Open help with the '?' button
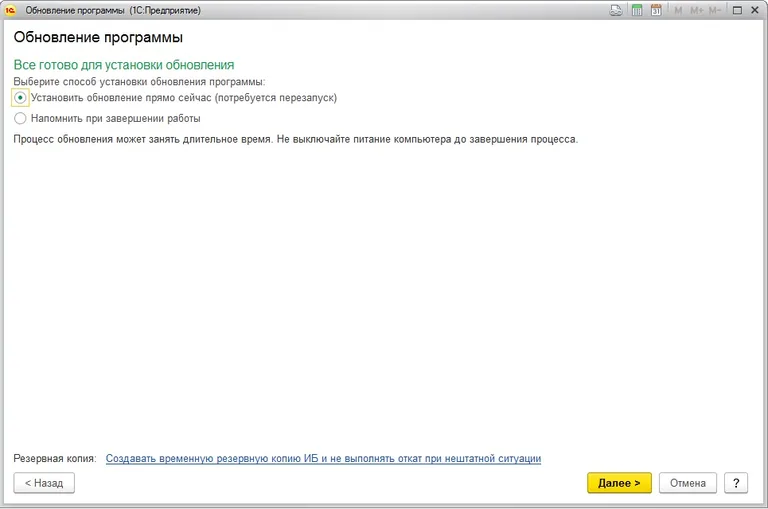Screen dimensions: 768x509 click(735, 483)
